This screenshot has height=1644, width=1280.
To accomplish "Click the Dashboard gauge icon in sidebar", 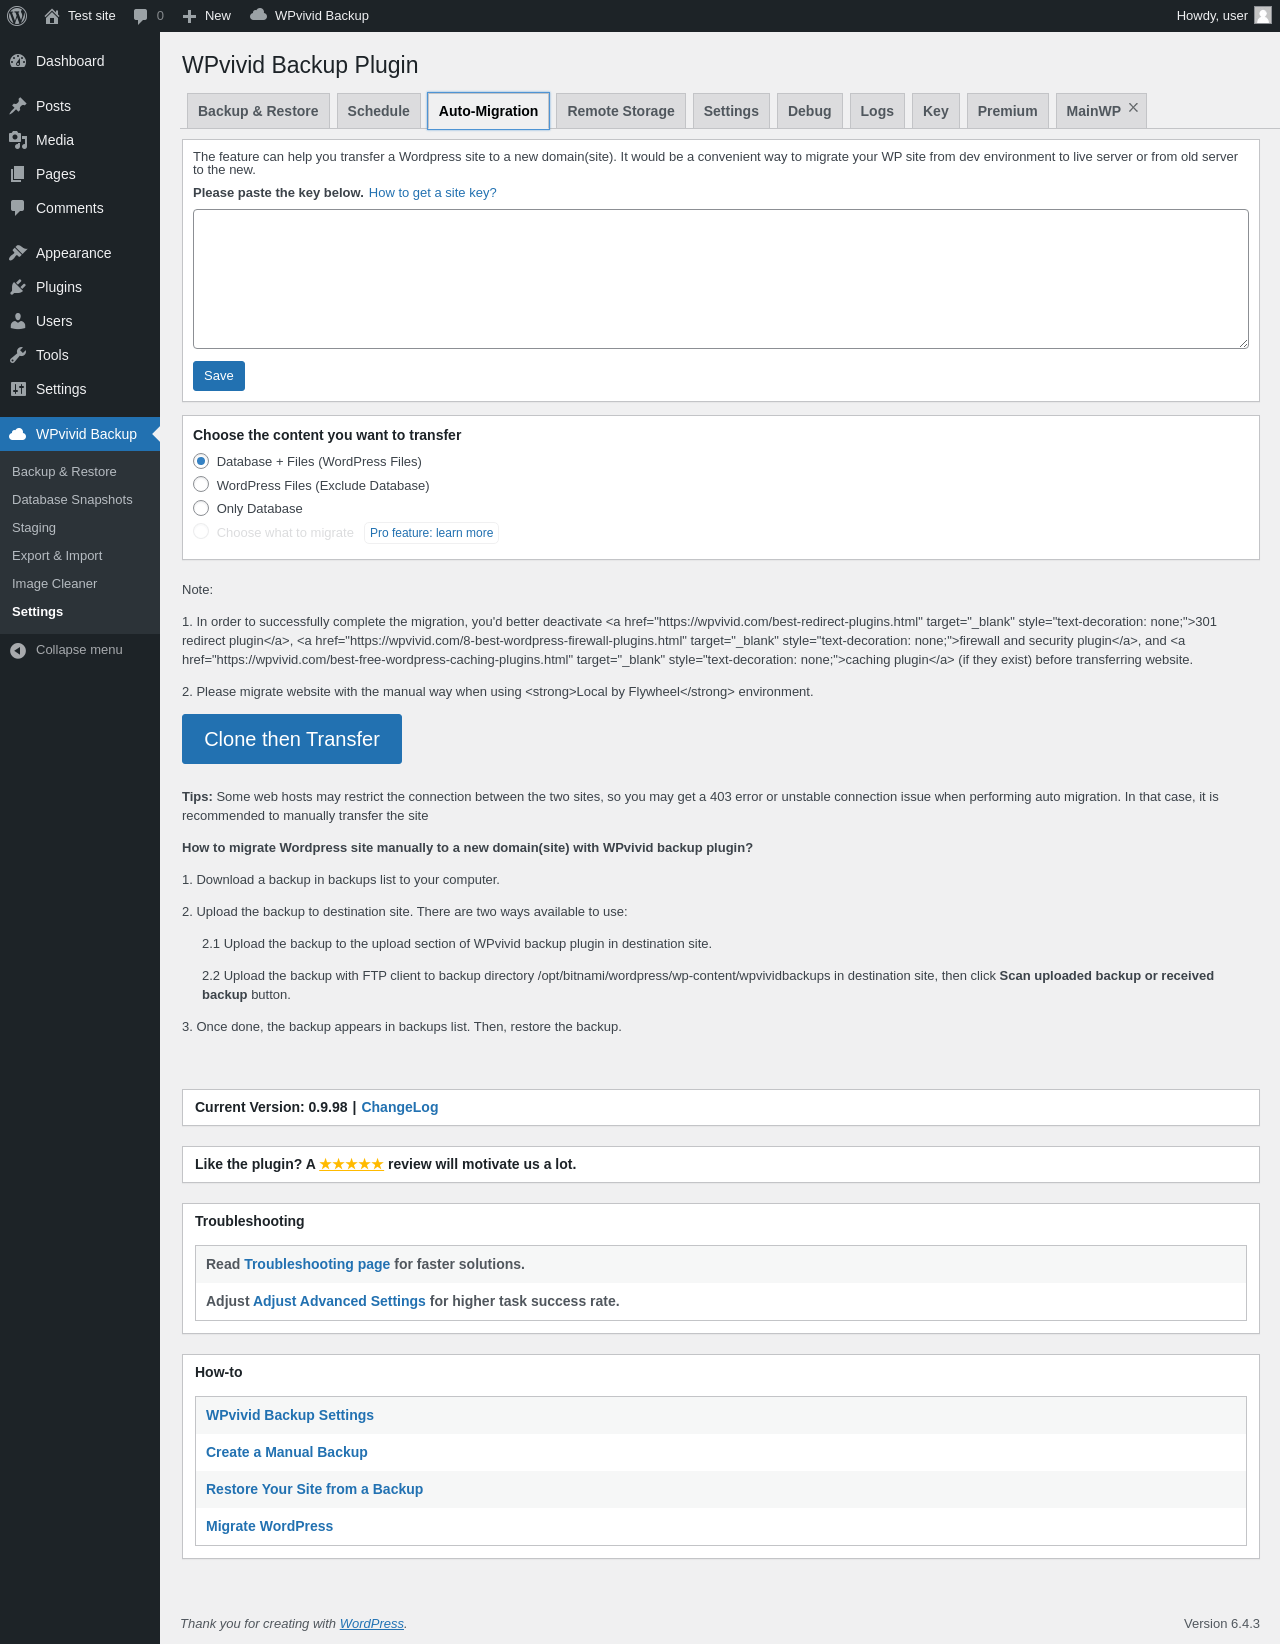I will [18, 61].
